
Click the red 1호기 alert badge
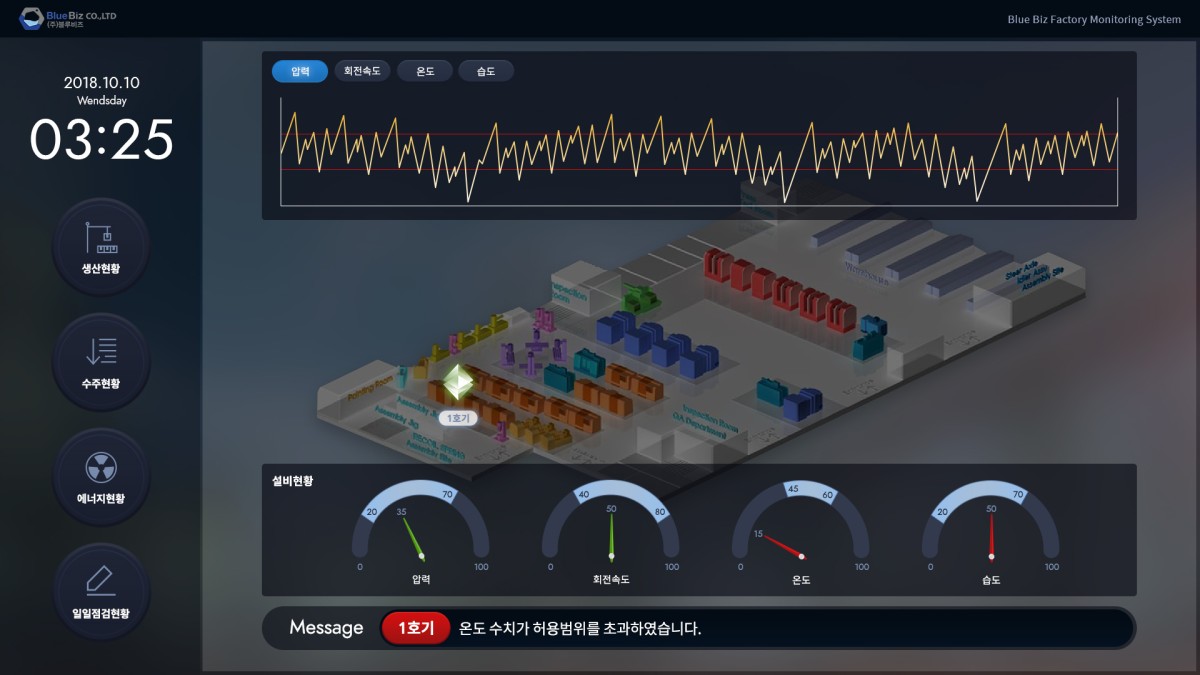pos(416,628)
